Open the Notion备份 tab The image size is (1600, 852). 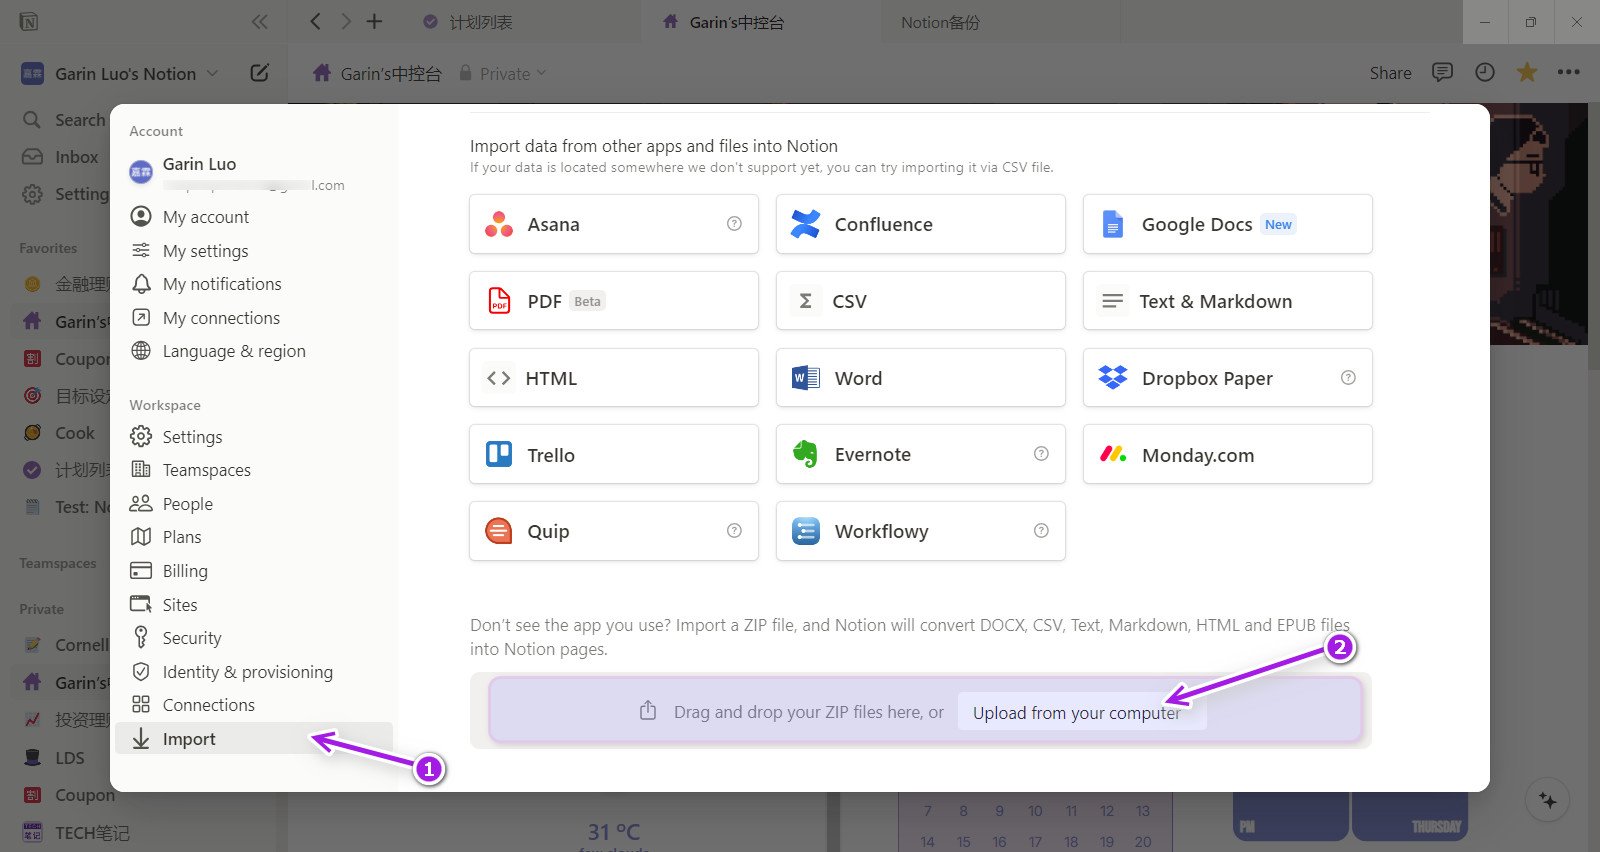pyautogui.click(x=940, y=22)
